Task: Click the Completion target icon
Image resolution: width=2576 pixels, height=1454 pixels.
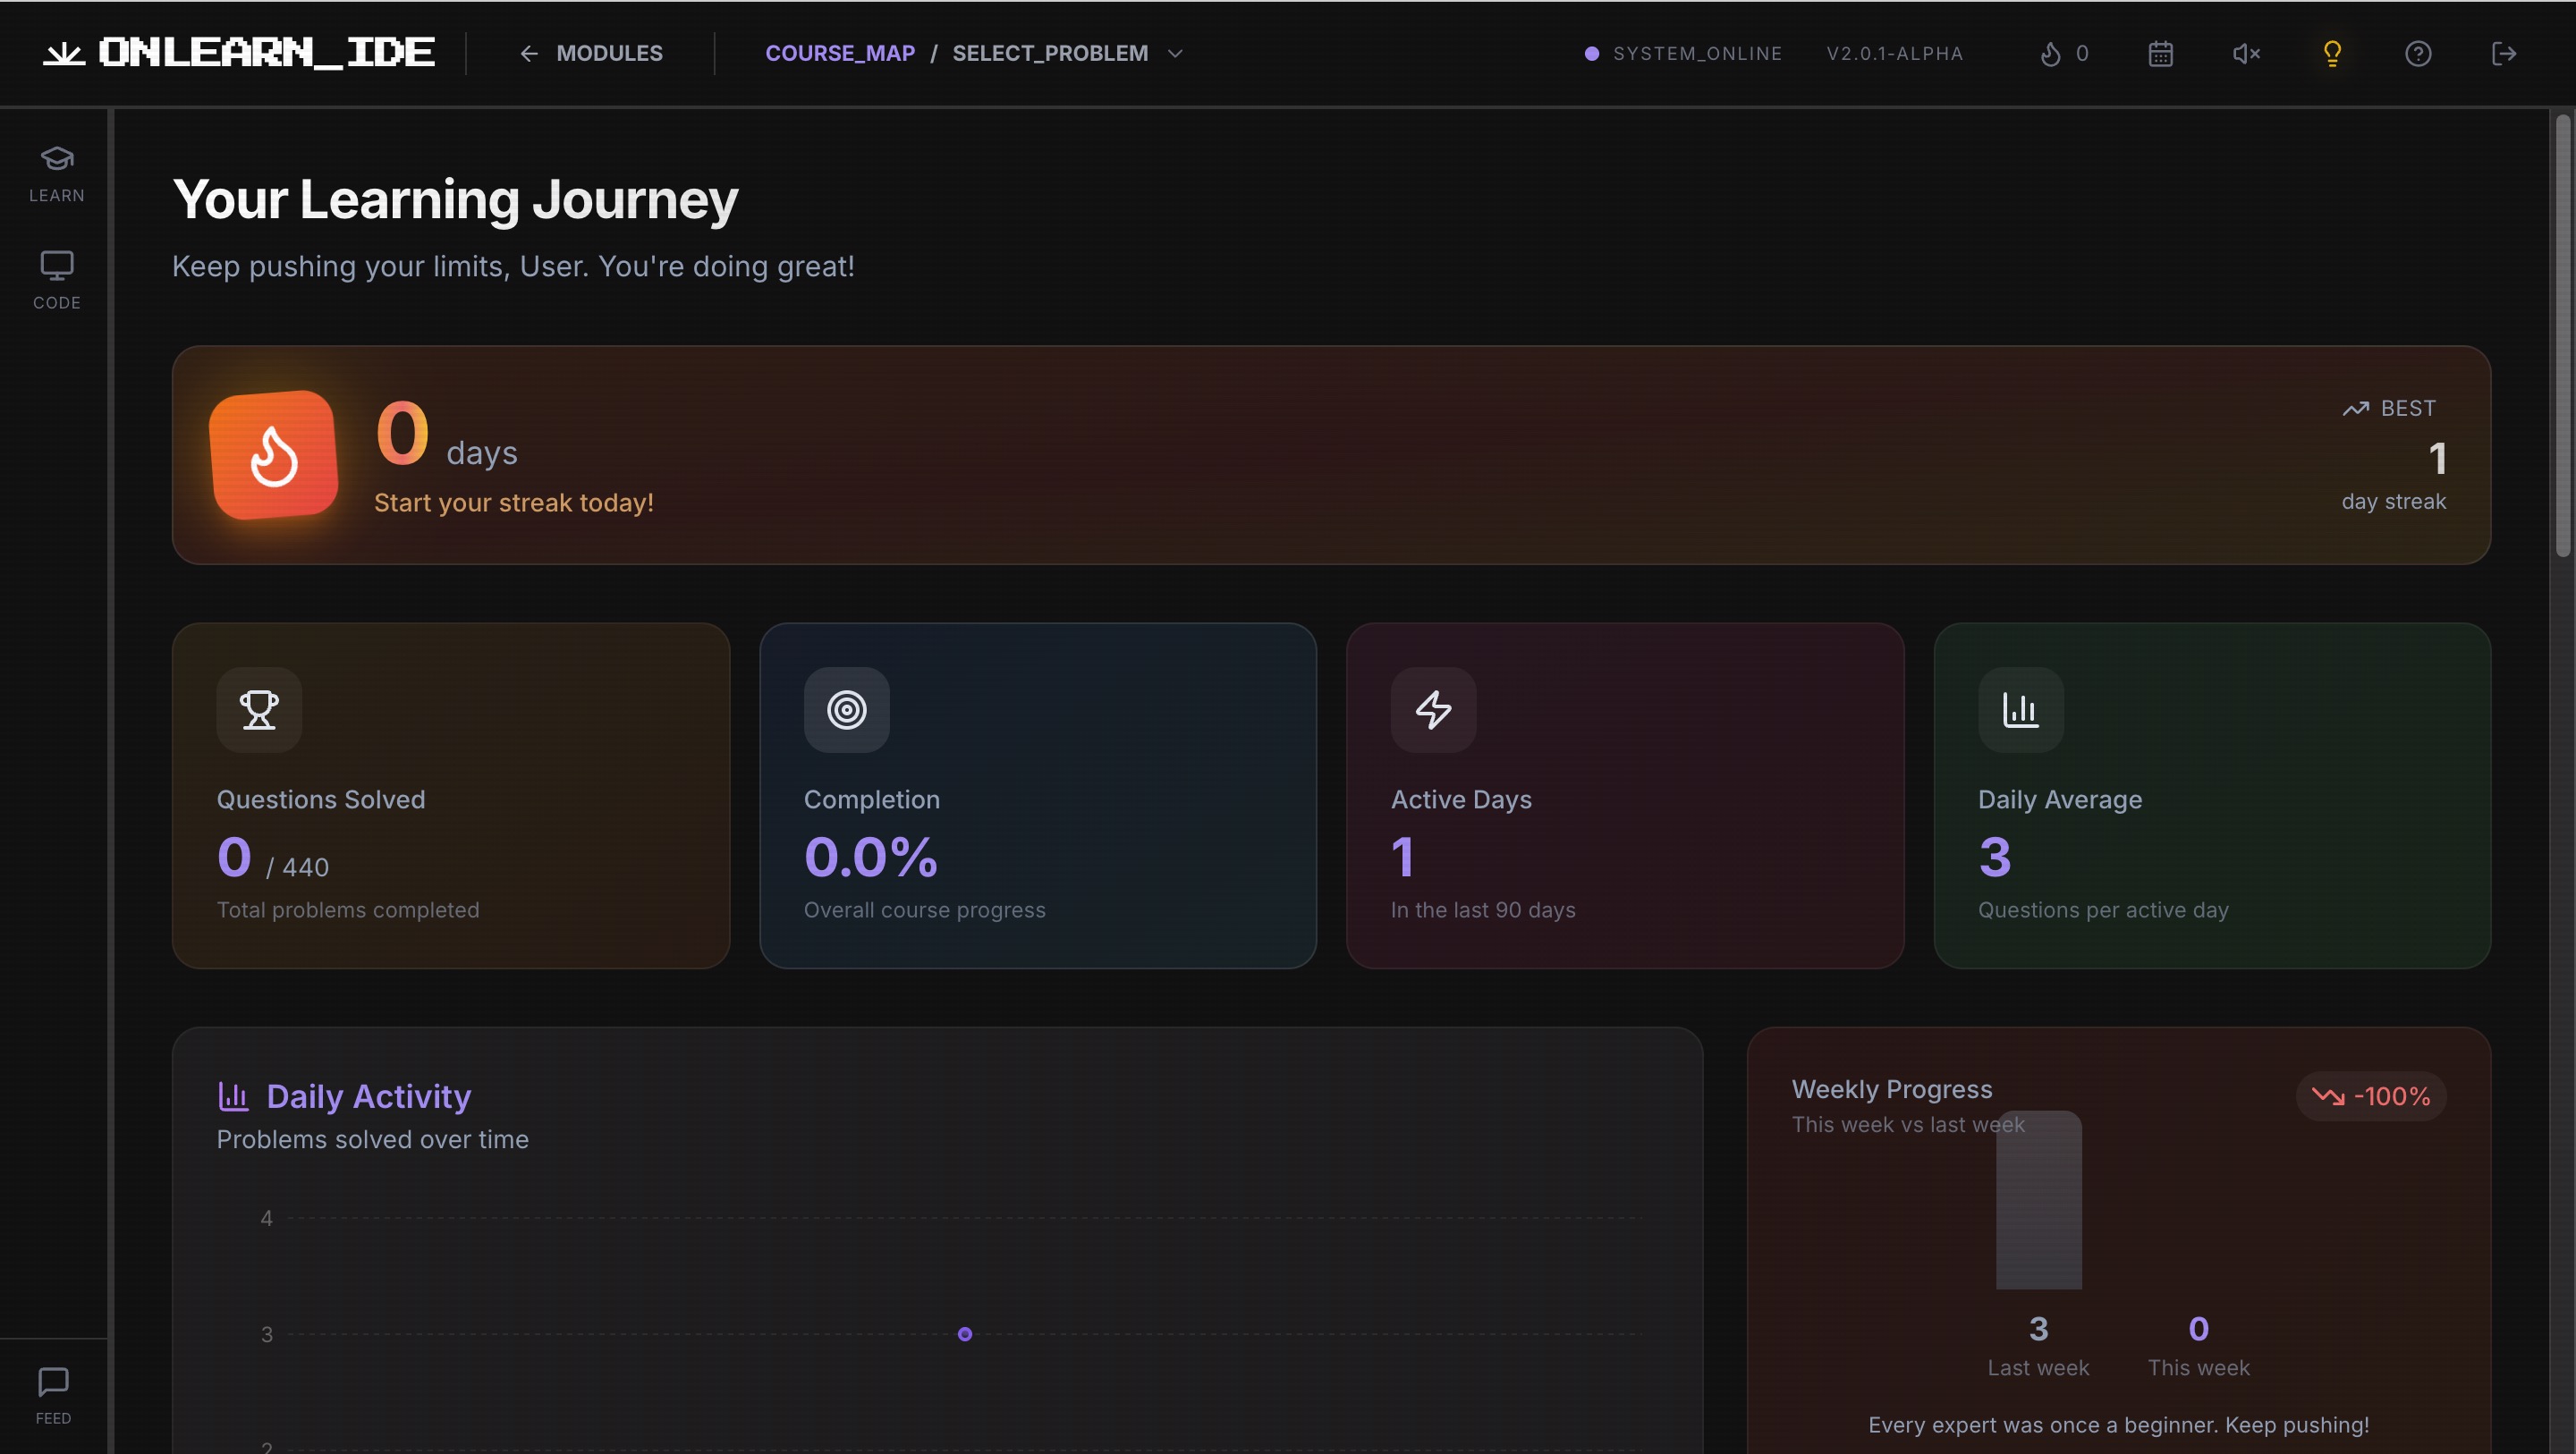Action: click(846, 710)
